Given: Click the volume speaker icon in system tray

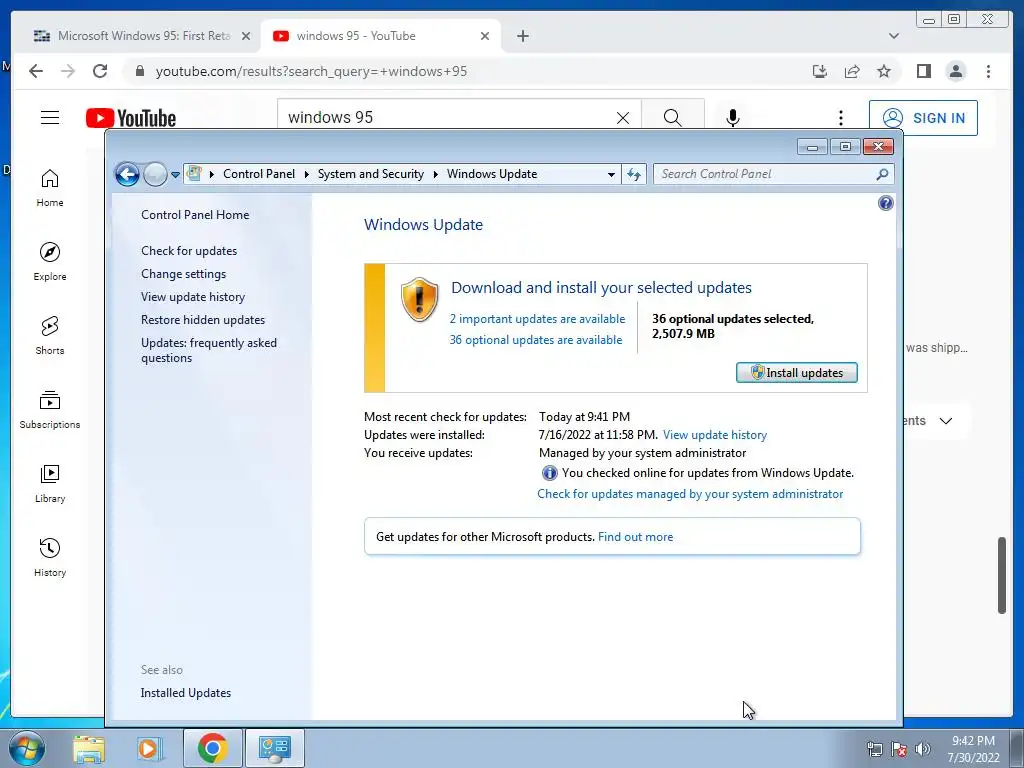Looking at the screenshot, I should (x=922, y=749).
